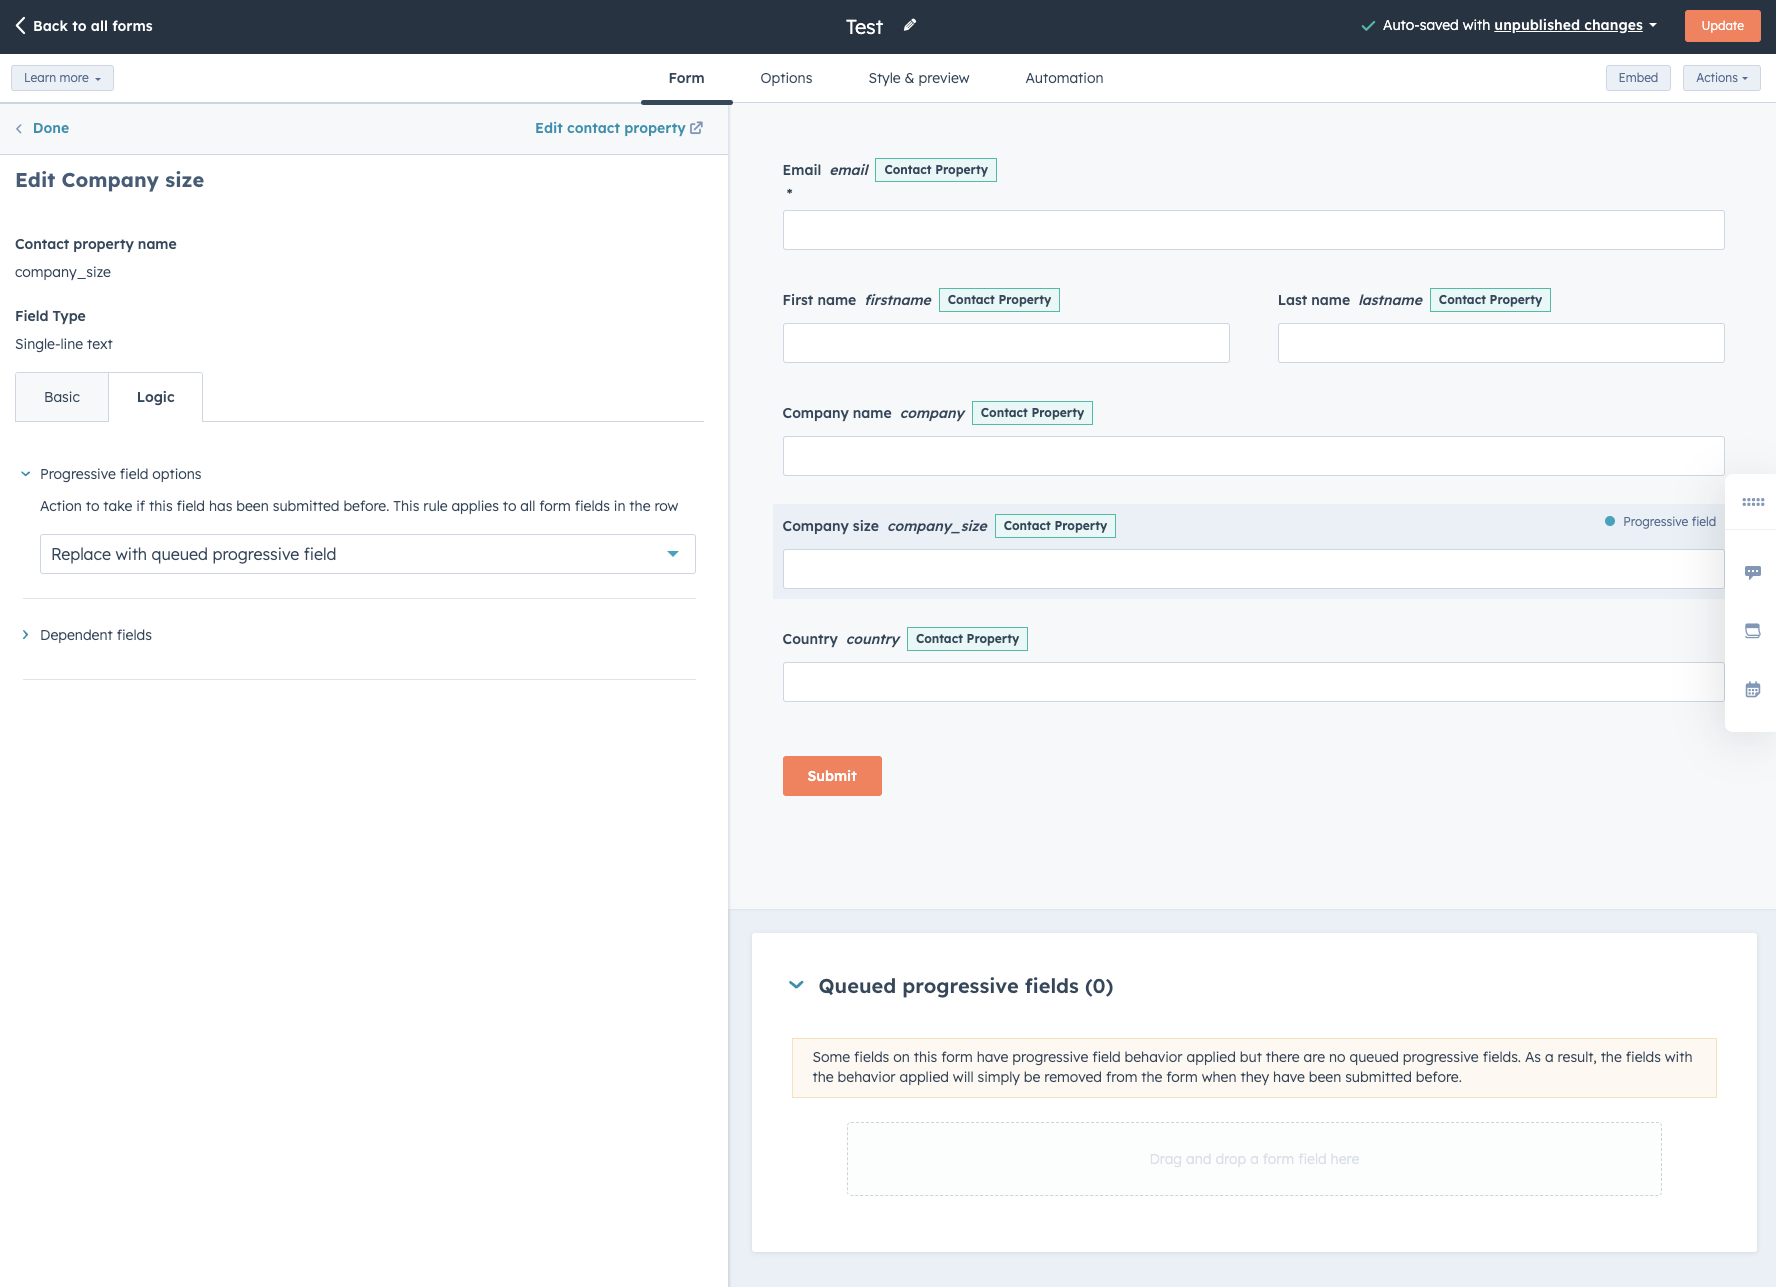Click the left chevron next to Done
Viewport: 1776px width, 1287px height.
click(x=19, y=128)
